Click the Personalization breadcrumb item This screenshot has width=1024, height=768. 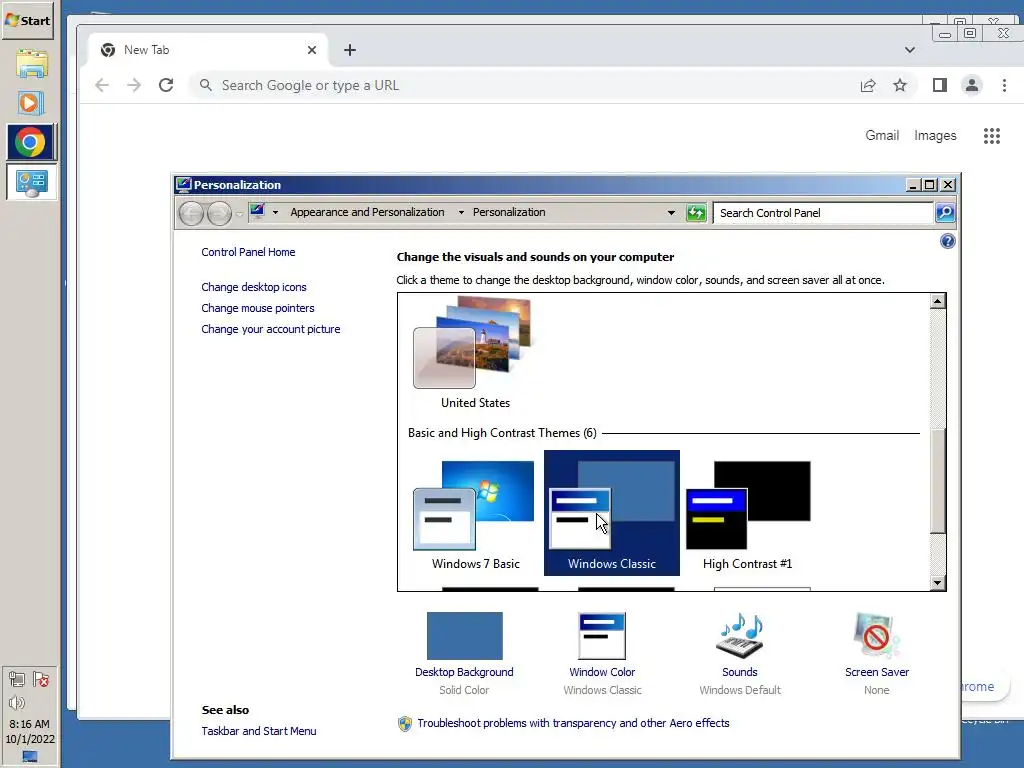[509, 212]
